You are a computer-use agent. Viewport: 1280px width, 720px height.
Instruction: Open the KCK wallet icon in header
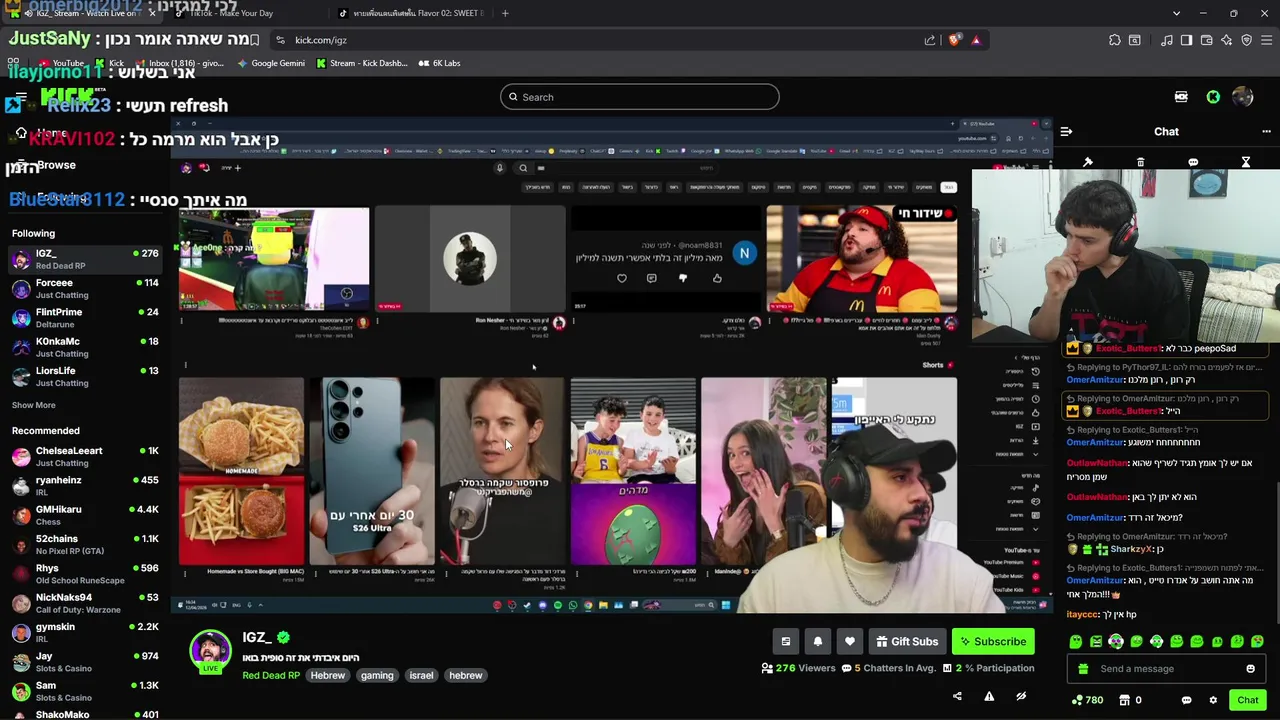click(1181, 97)
